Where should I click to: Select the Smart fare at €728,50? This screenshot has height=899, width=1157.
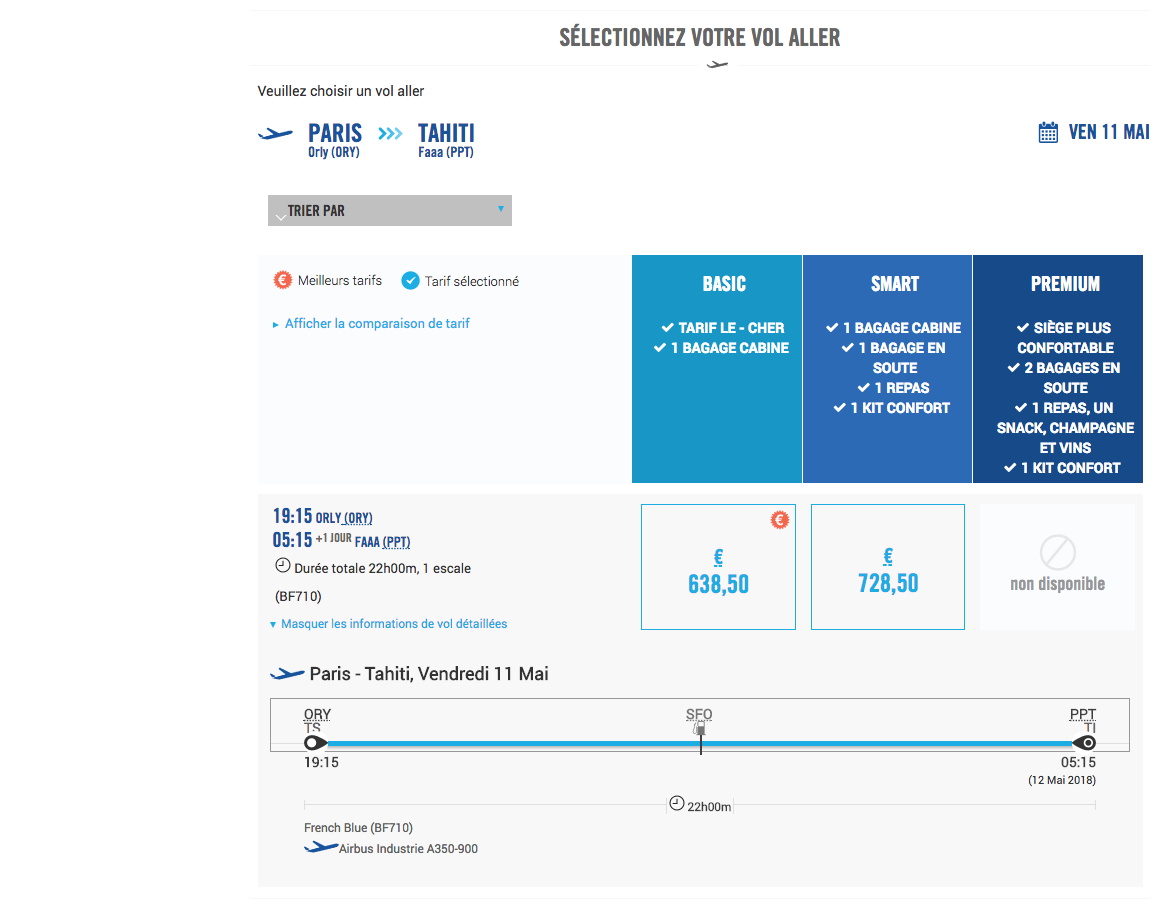click(x=888, y=567)
